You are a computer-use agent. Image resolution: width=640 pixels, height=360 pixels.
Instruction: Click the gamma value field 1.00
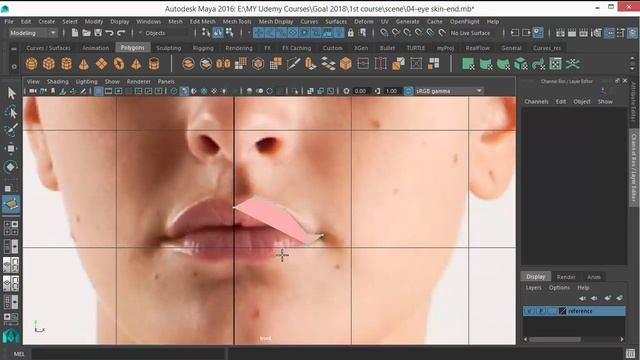[392, 91]
